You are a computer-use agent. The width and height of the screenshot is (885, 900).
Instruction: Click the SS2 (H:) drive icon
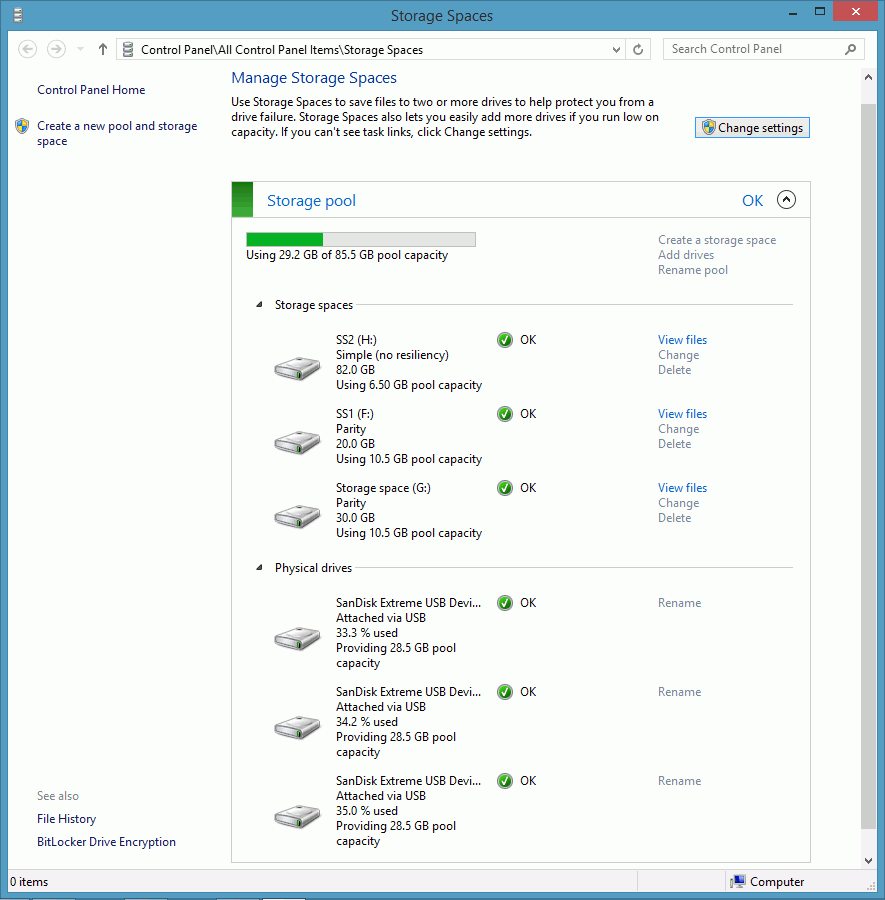[x=297, y=369]
